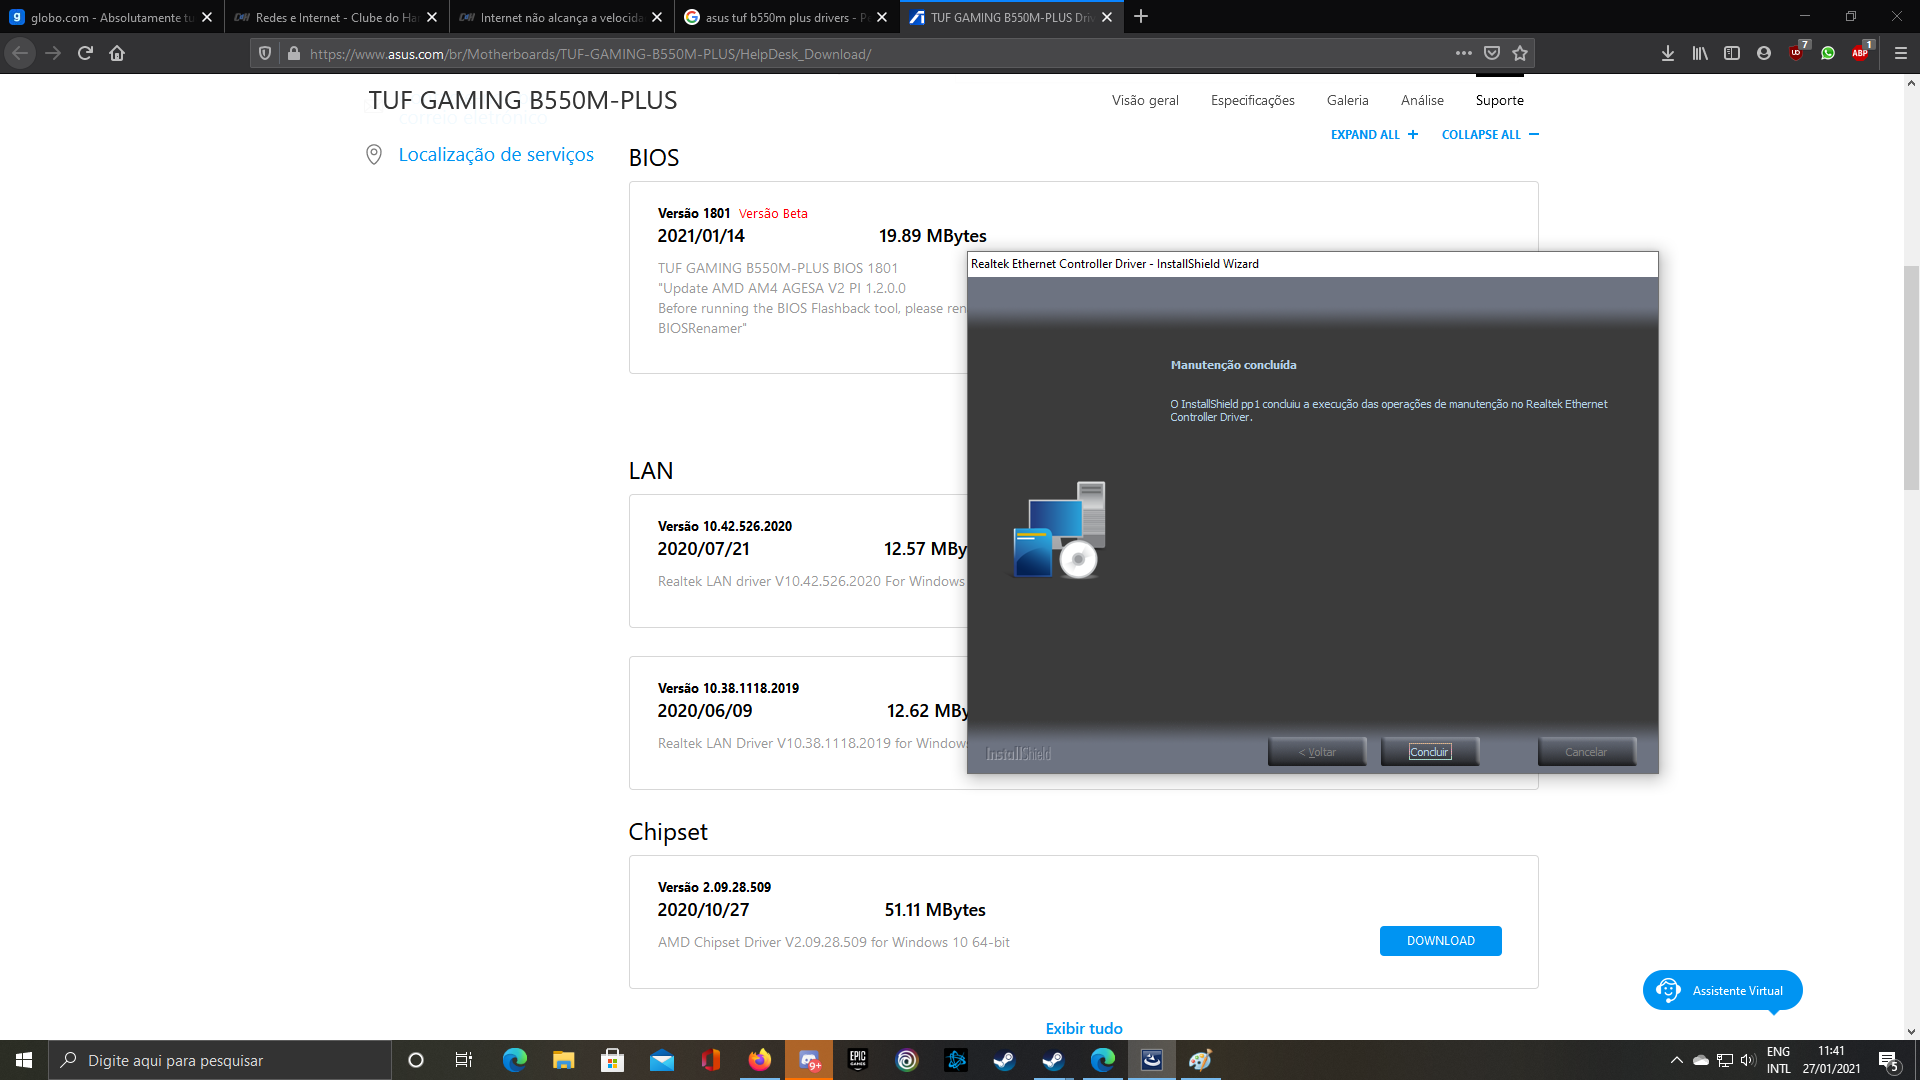Show the Firefox sidebars
Image resolution: width=1920 pixels, height=1080 pixels.
[1732, 53]
